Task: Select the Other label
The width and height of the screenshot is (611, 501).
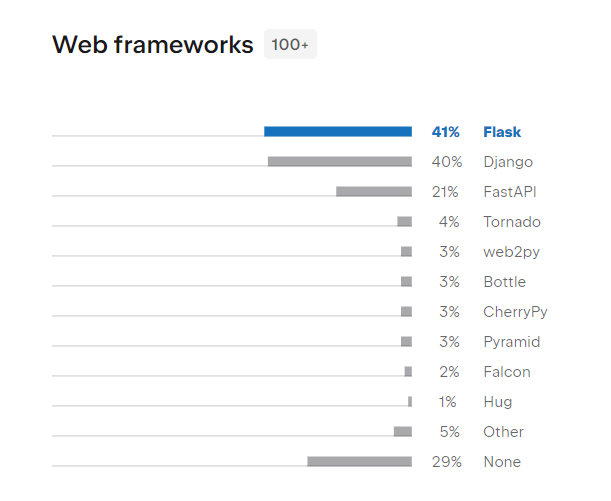Action: pyautogui.click(x=503, y=432)
